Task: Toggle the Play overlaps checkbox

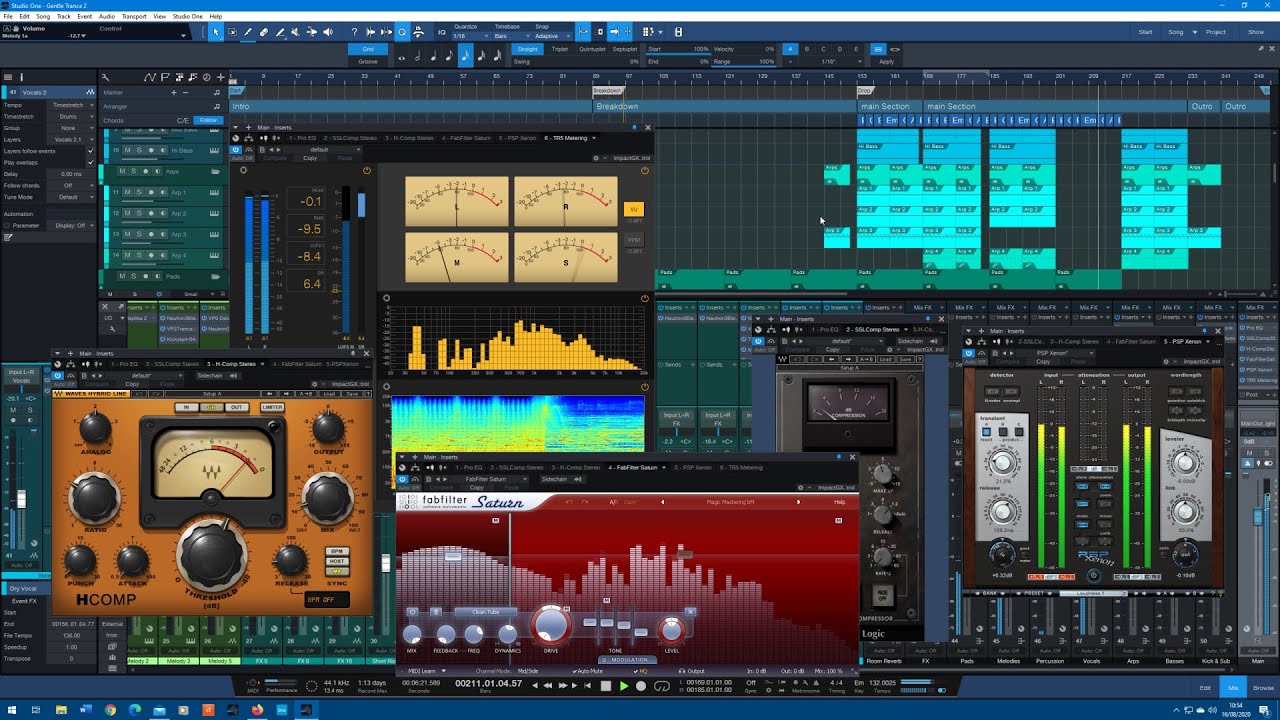Action: pyautogui.click(x=91, y=162)
